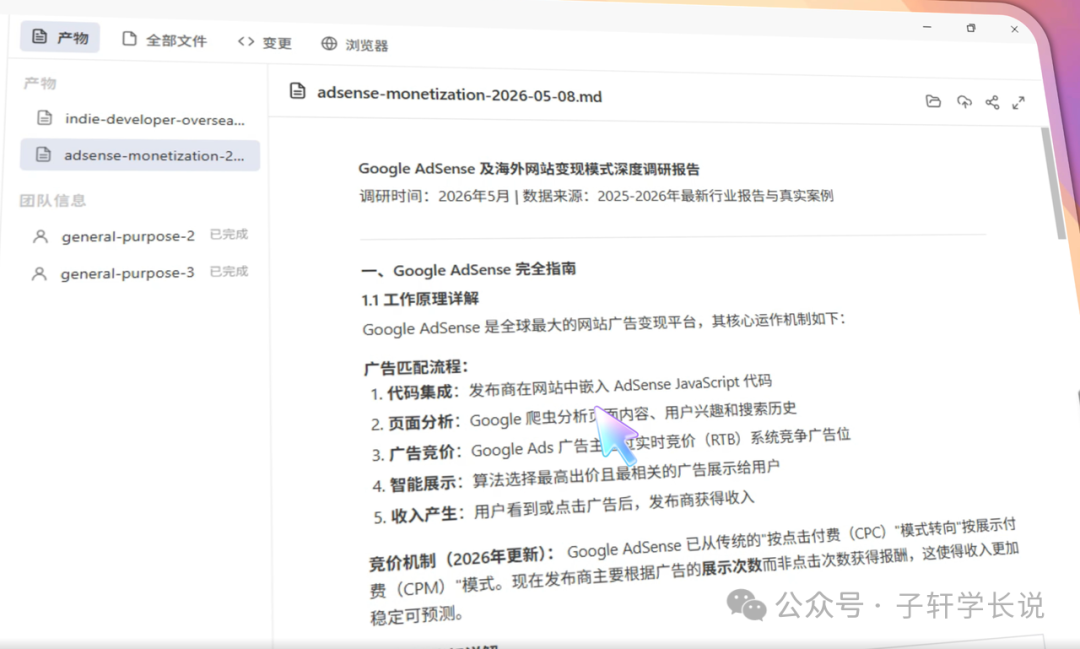
Task: Click the share icon in file header
Action: coord(992,103)
